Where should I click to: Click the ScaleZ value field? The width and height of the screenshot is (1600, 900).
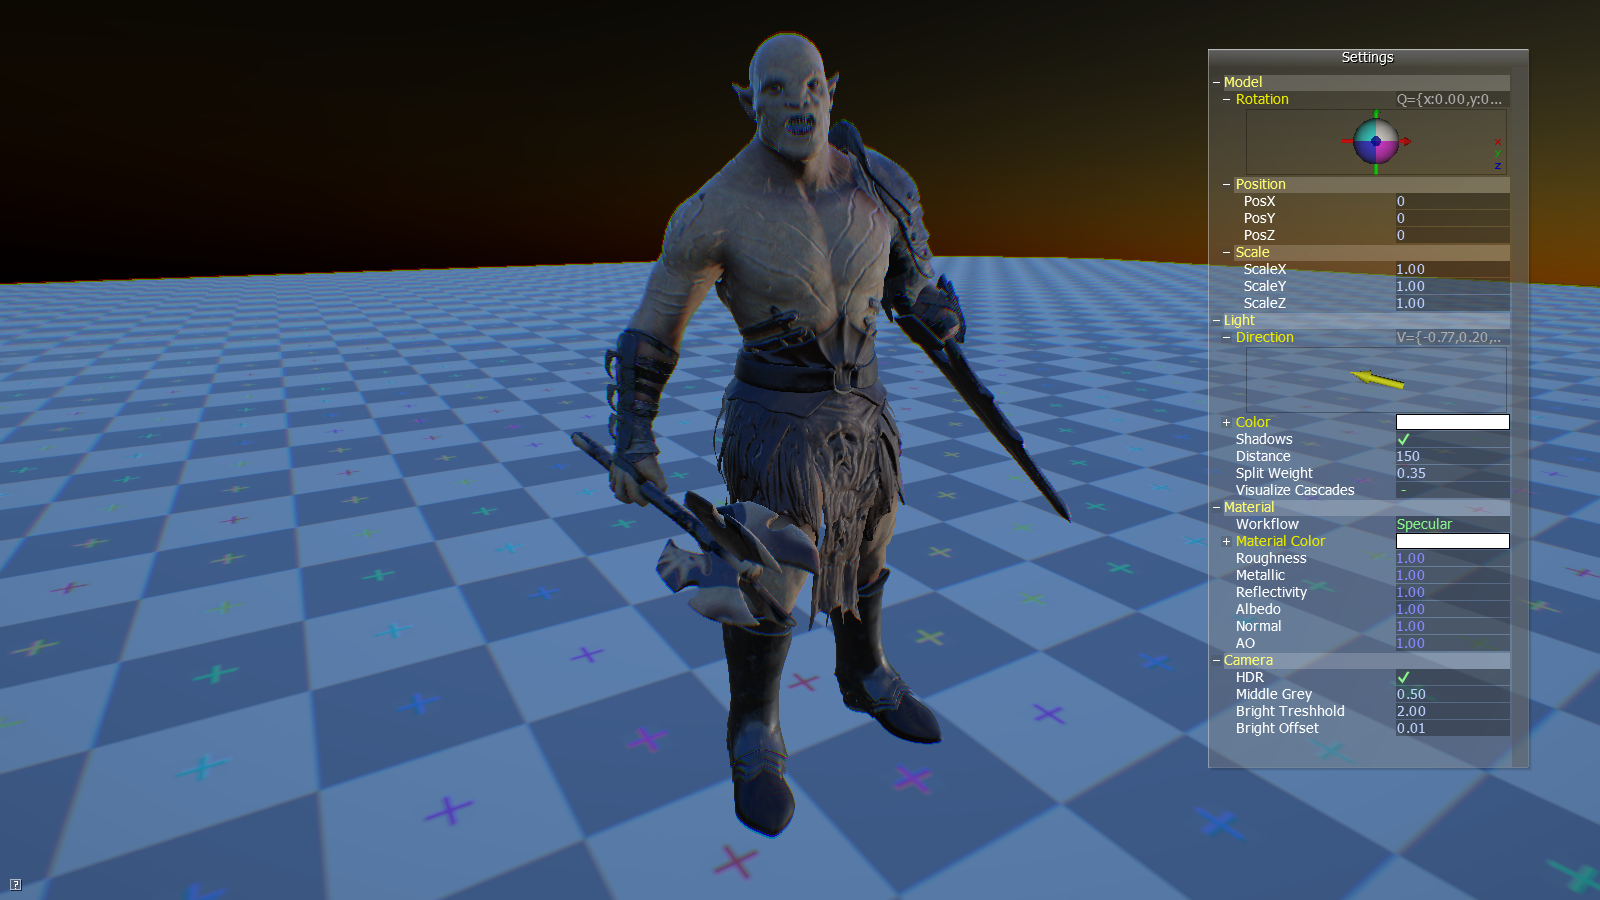1453,303
